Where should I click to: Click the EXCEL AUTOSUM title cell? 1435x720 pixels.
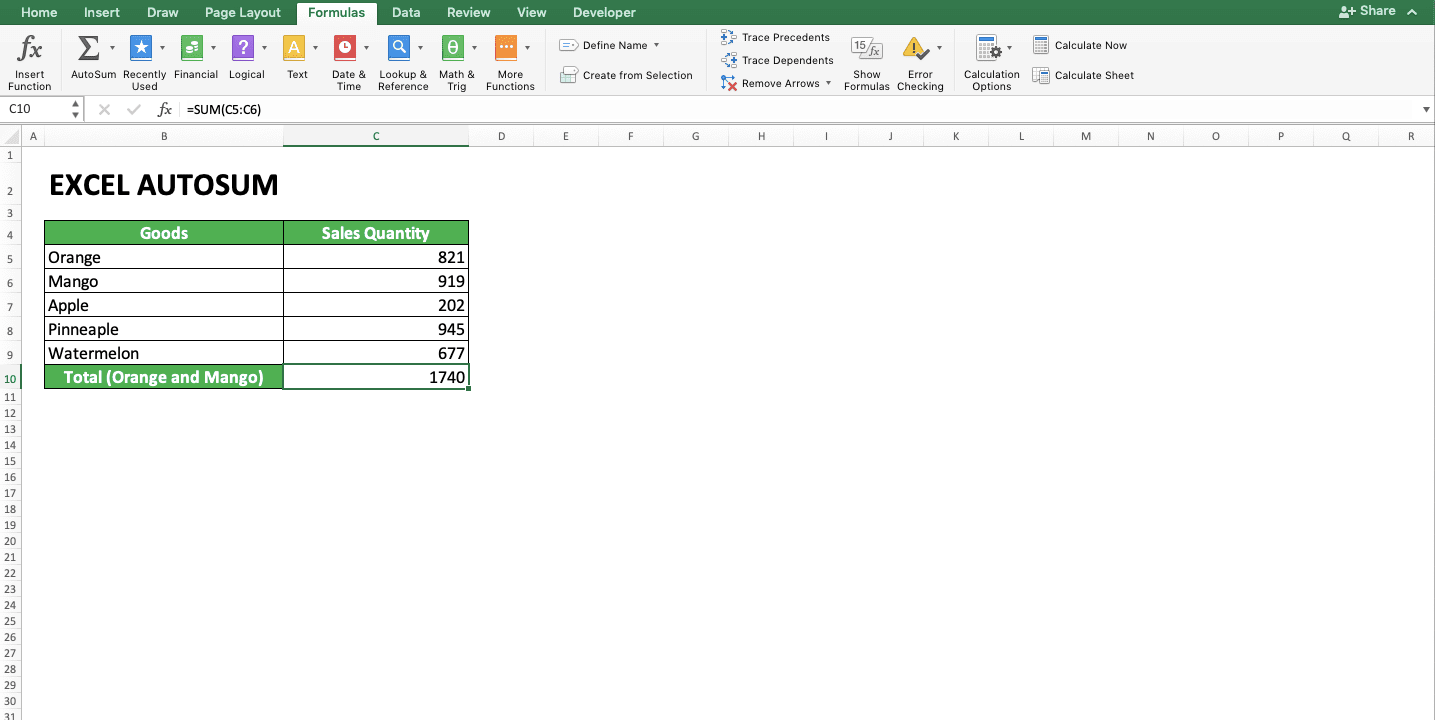point(164,185)
